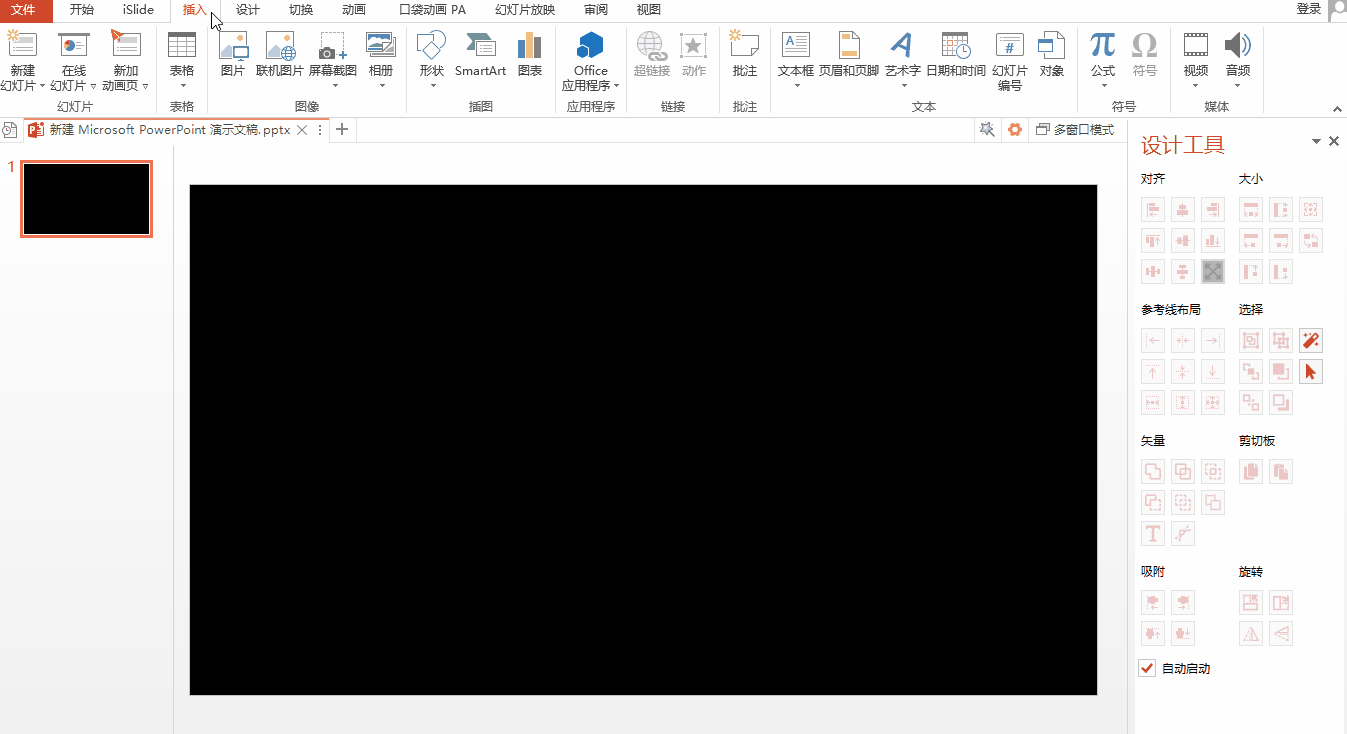
Task: Insert 日期和时间 date and time
Action: pos(956,55)
